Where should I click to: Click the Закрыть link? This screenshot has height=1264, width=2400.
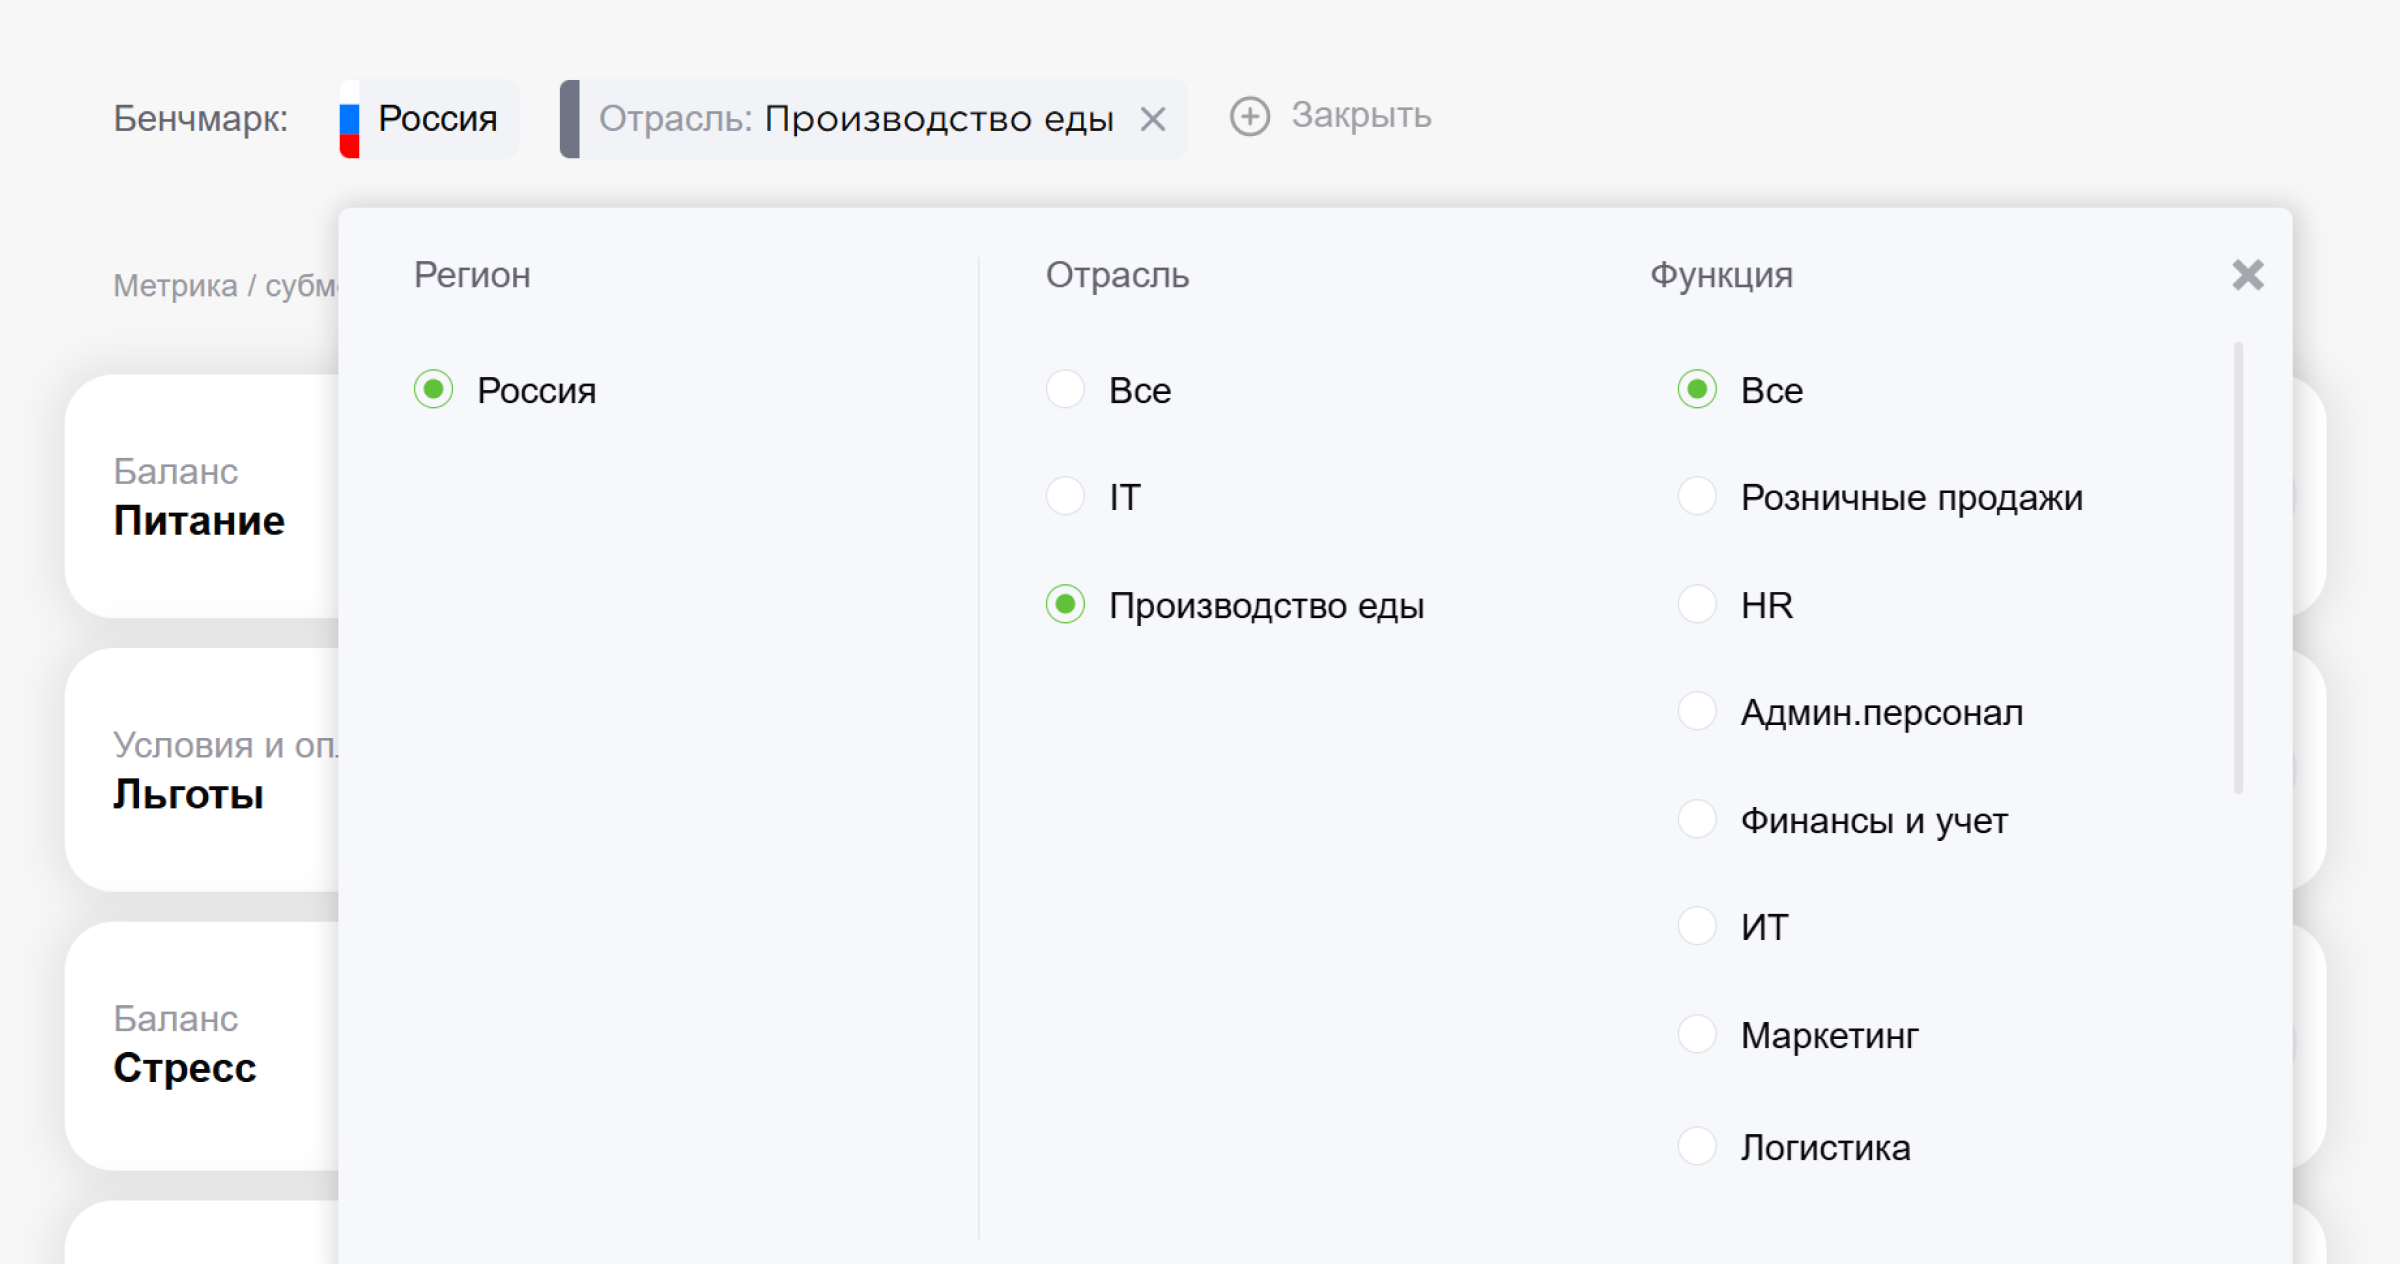point(1361,116)
